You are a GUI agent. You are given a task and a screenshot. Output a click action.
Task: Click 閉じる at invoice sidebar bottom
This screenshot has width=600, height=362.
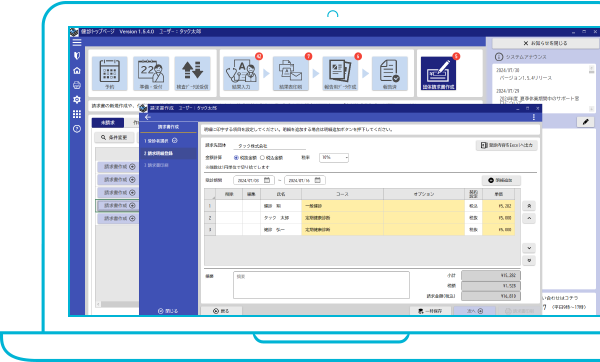[x=168, y=311]
